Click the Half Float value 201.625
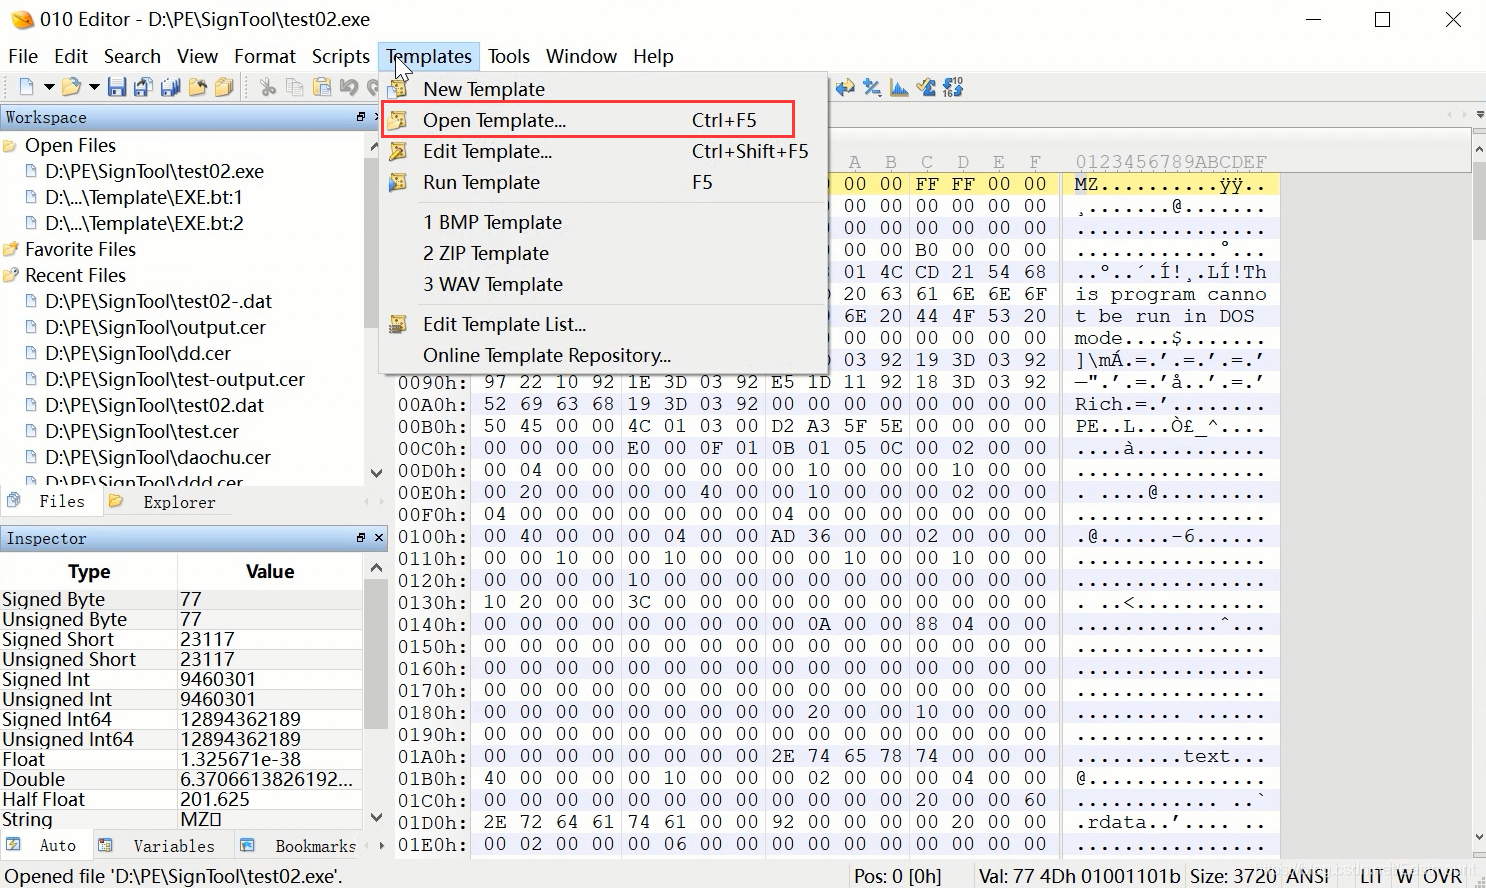1486x888 pixels. (214, 799)
